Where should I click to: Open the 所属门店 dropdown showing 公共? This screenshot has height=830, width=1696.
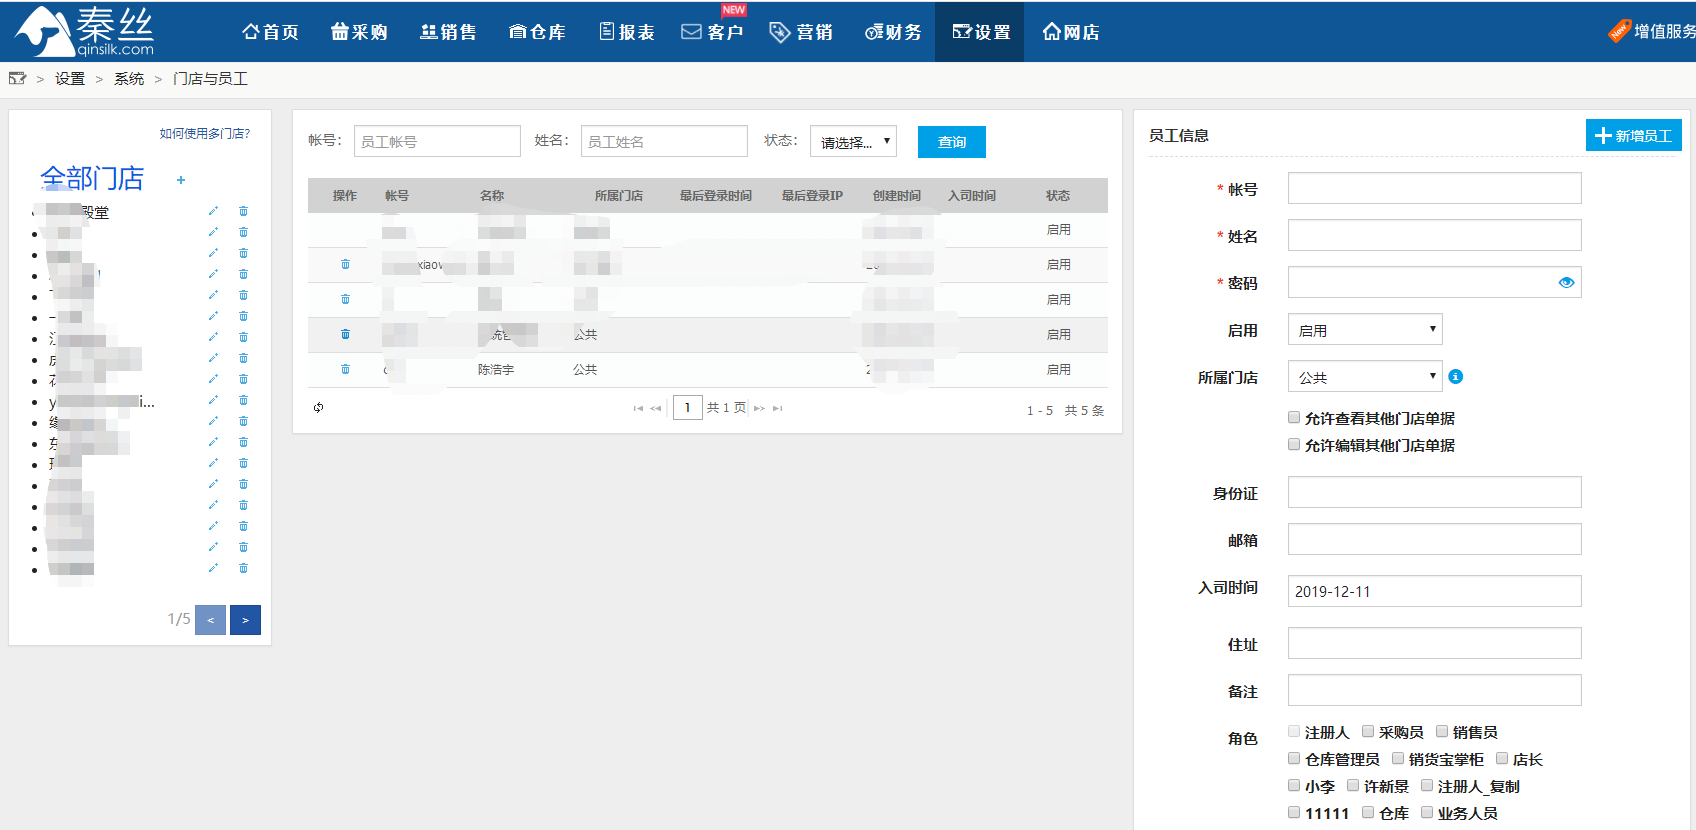[x=1365, y=377]
